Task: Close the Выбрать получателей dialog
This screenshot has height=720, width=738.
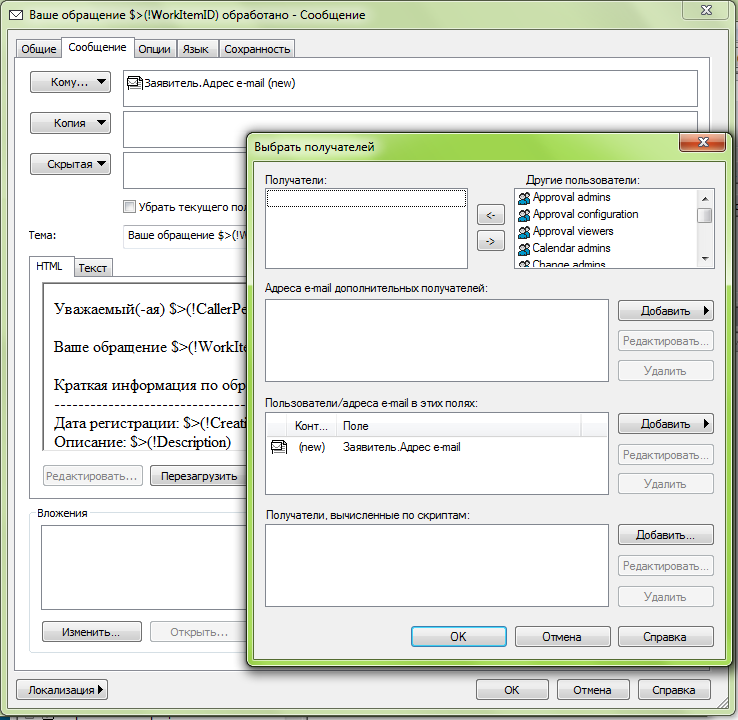Action: [702, 142]
